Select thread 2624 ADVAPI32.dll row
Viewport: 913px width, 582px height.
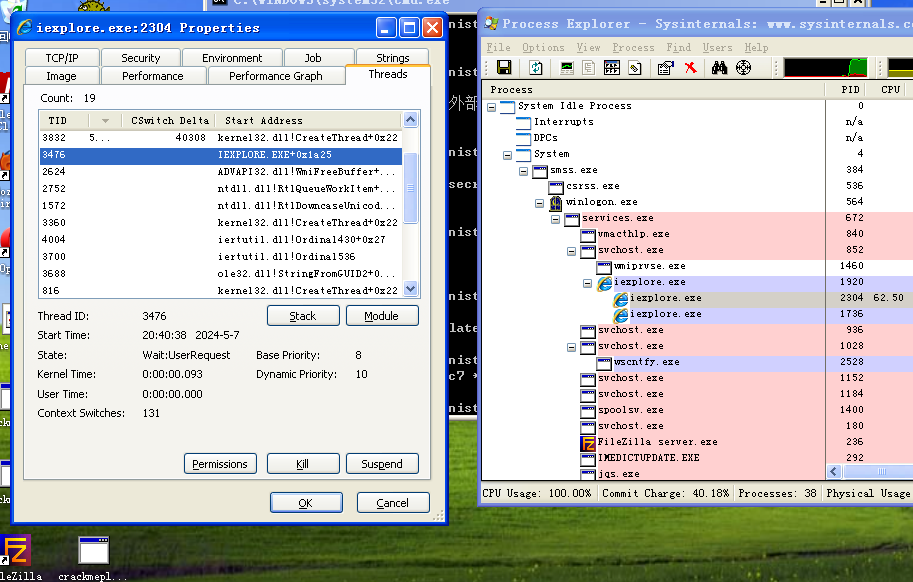(x=220, y=172)
